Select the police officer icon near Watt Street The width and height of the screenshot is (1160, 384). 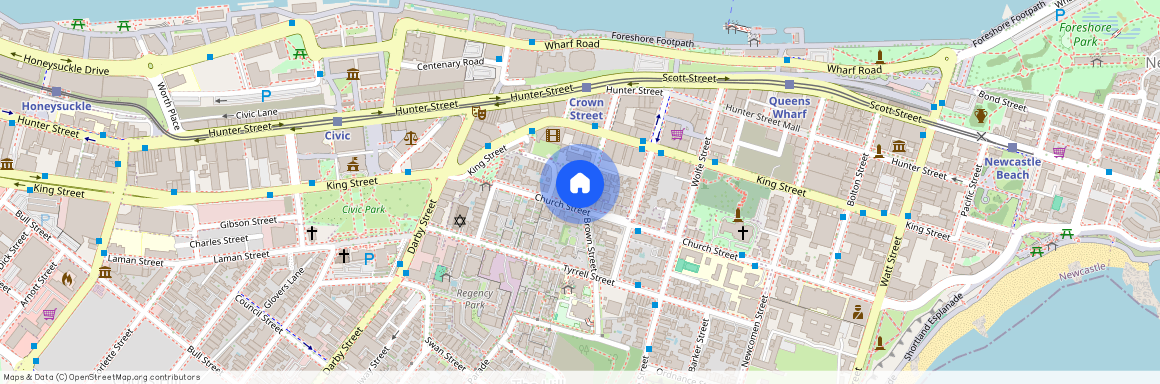point(858,312)
